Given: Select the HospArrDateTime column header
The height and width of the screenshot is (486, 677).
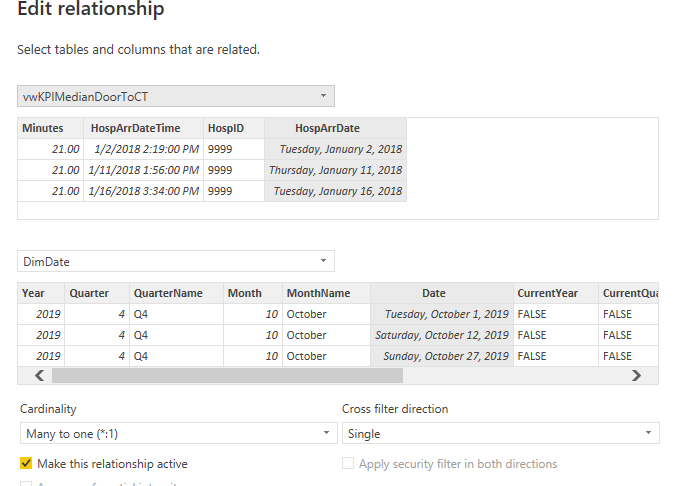Looking at the screenshot, I should [143, 128].
